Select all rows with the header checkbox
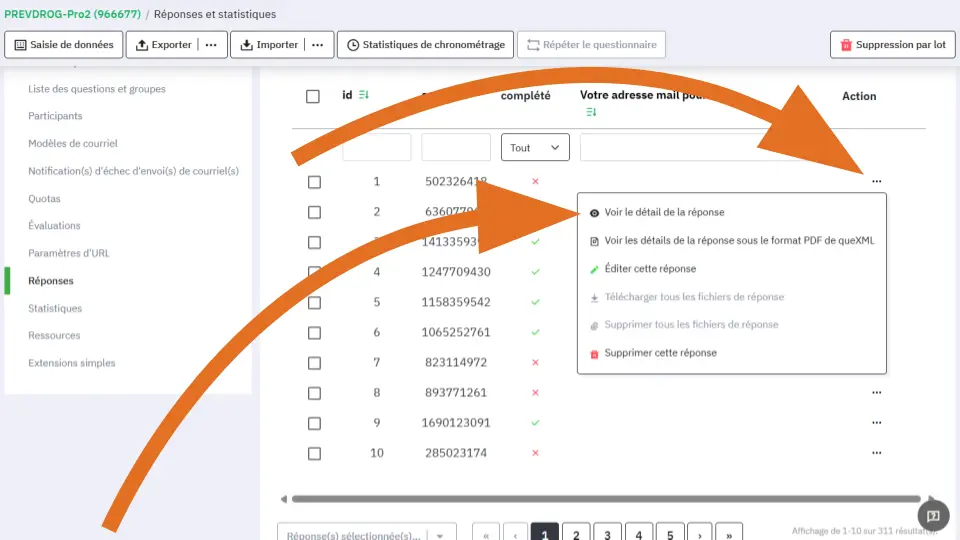 [313, 97]
